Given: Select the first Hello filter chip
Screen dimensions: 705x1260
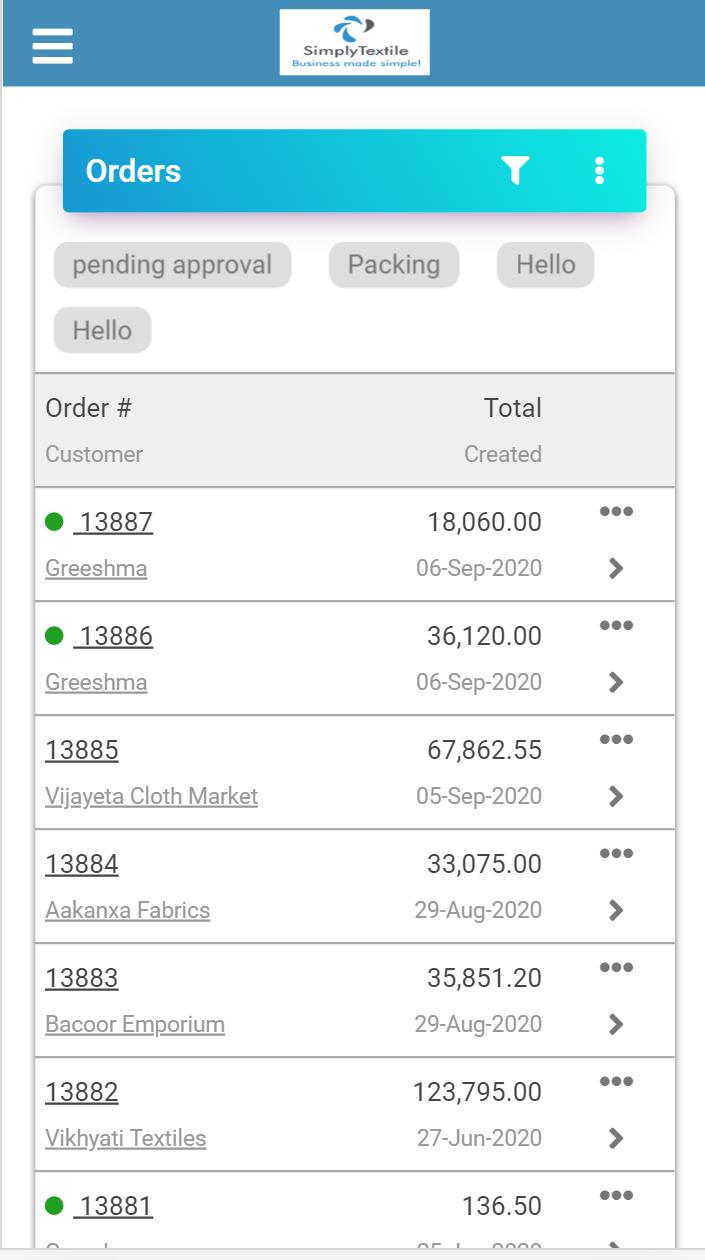Looking at the screenshot, I should point(546,265).
